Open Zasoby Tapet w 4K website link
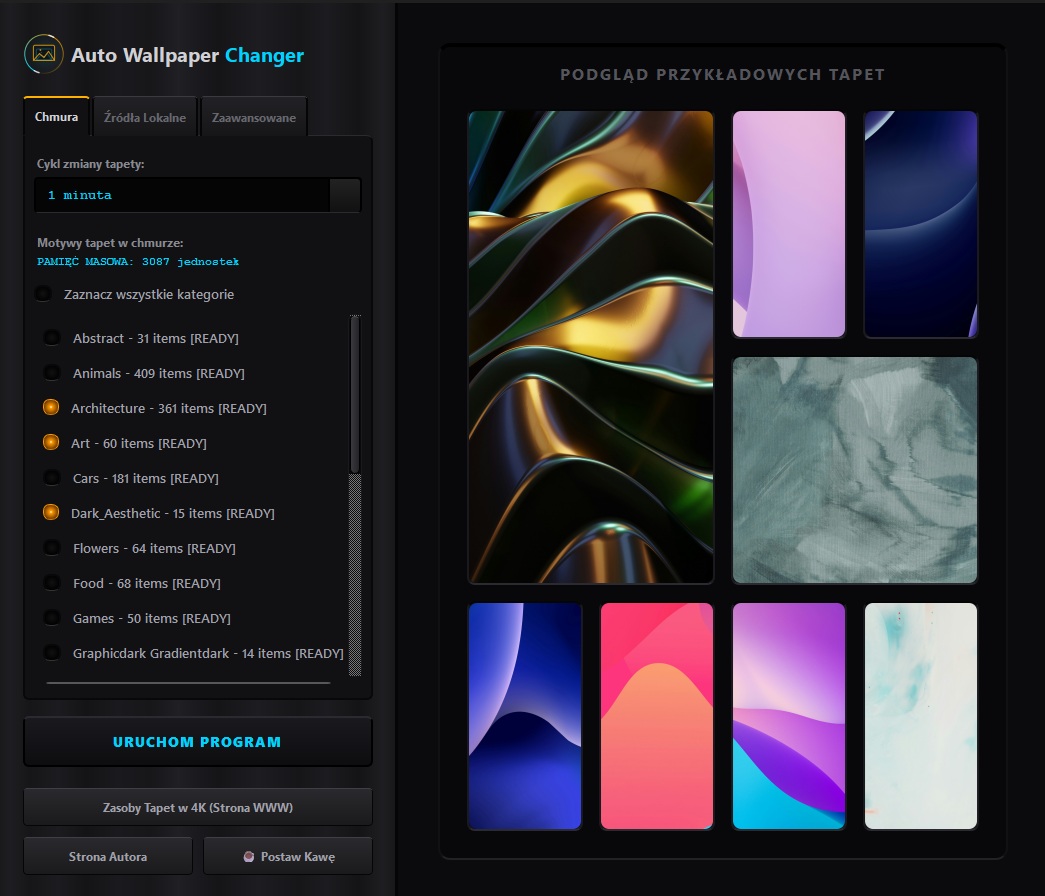 (197, 806)
